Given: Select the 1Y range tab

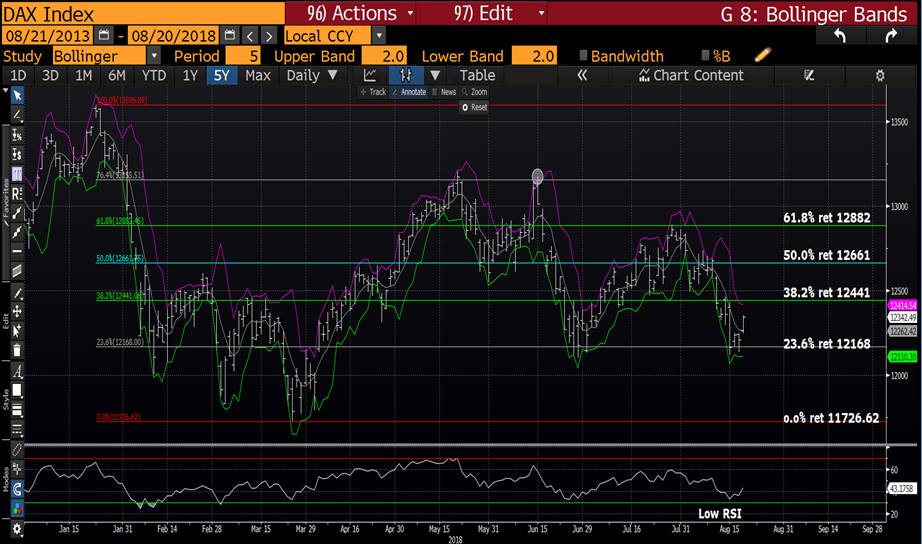Looking at the screenshot, I should pyautogui.click(x=190, y=75).
